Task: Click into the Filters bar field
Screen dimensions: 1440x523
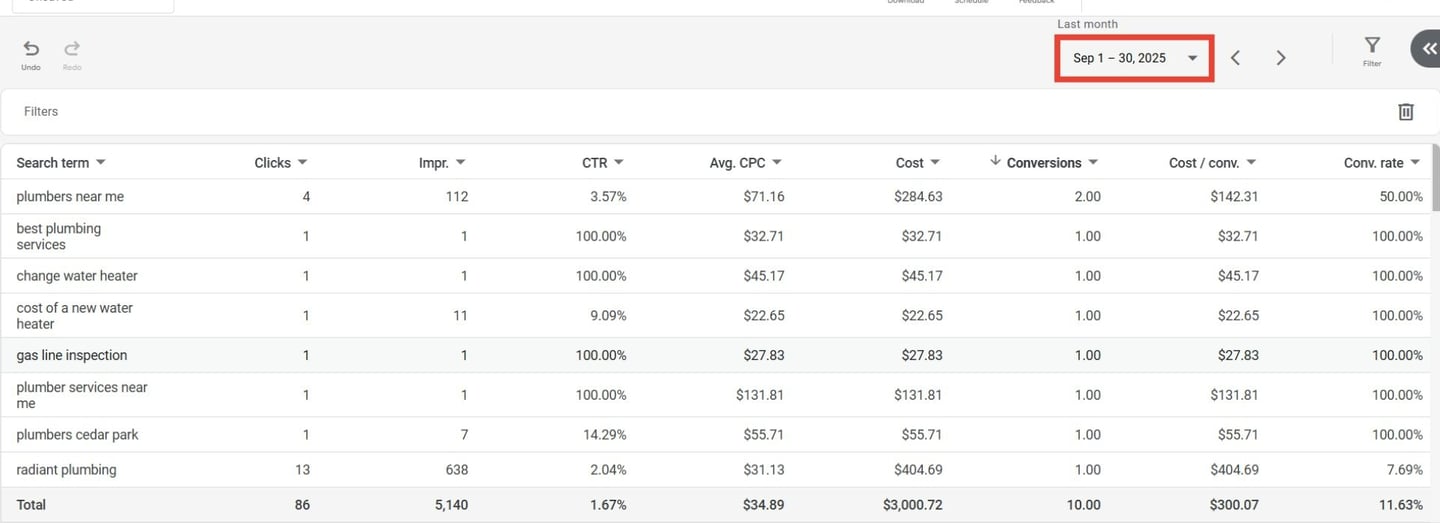Action: tap(600, 112)
